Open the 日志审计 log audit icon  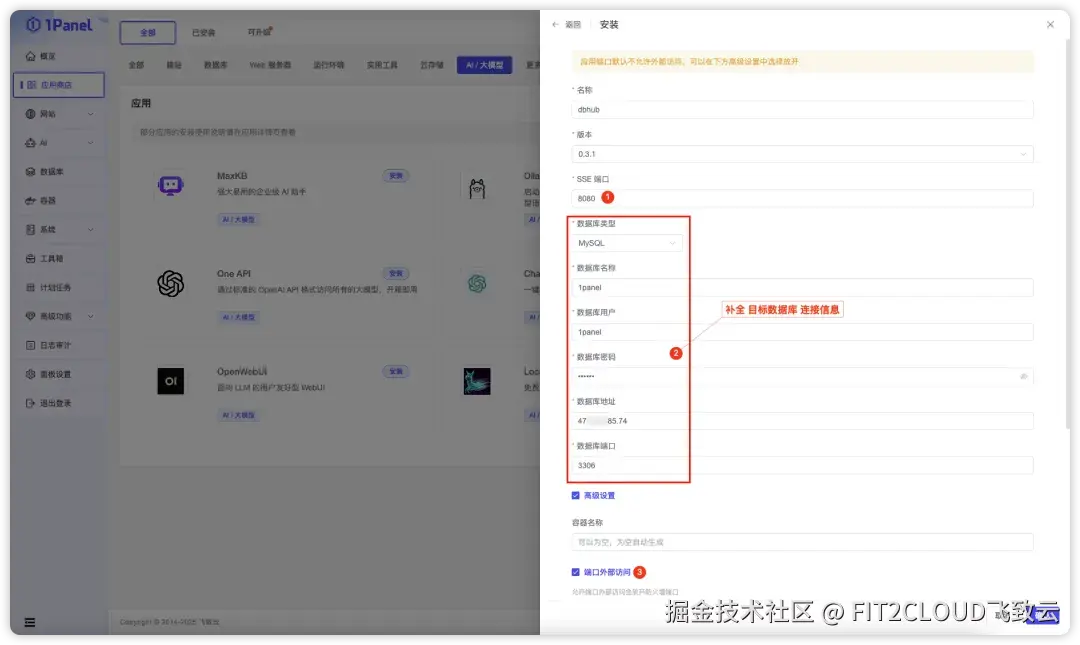pos(30,345)
